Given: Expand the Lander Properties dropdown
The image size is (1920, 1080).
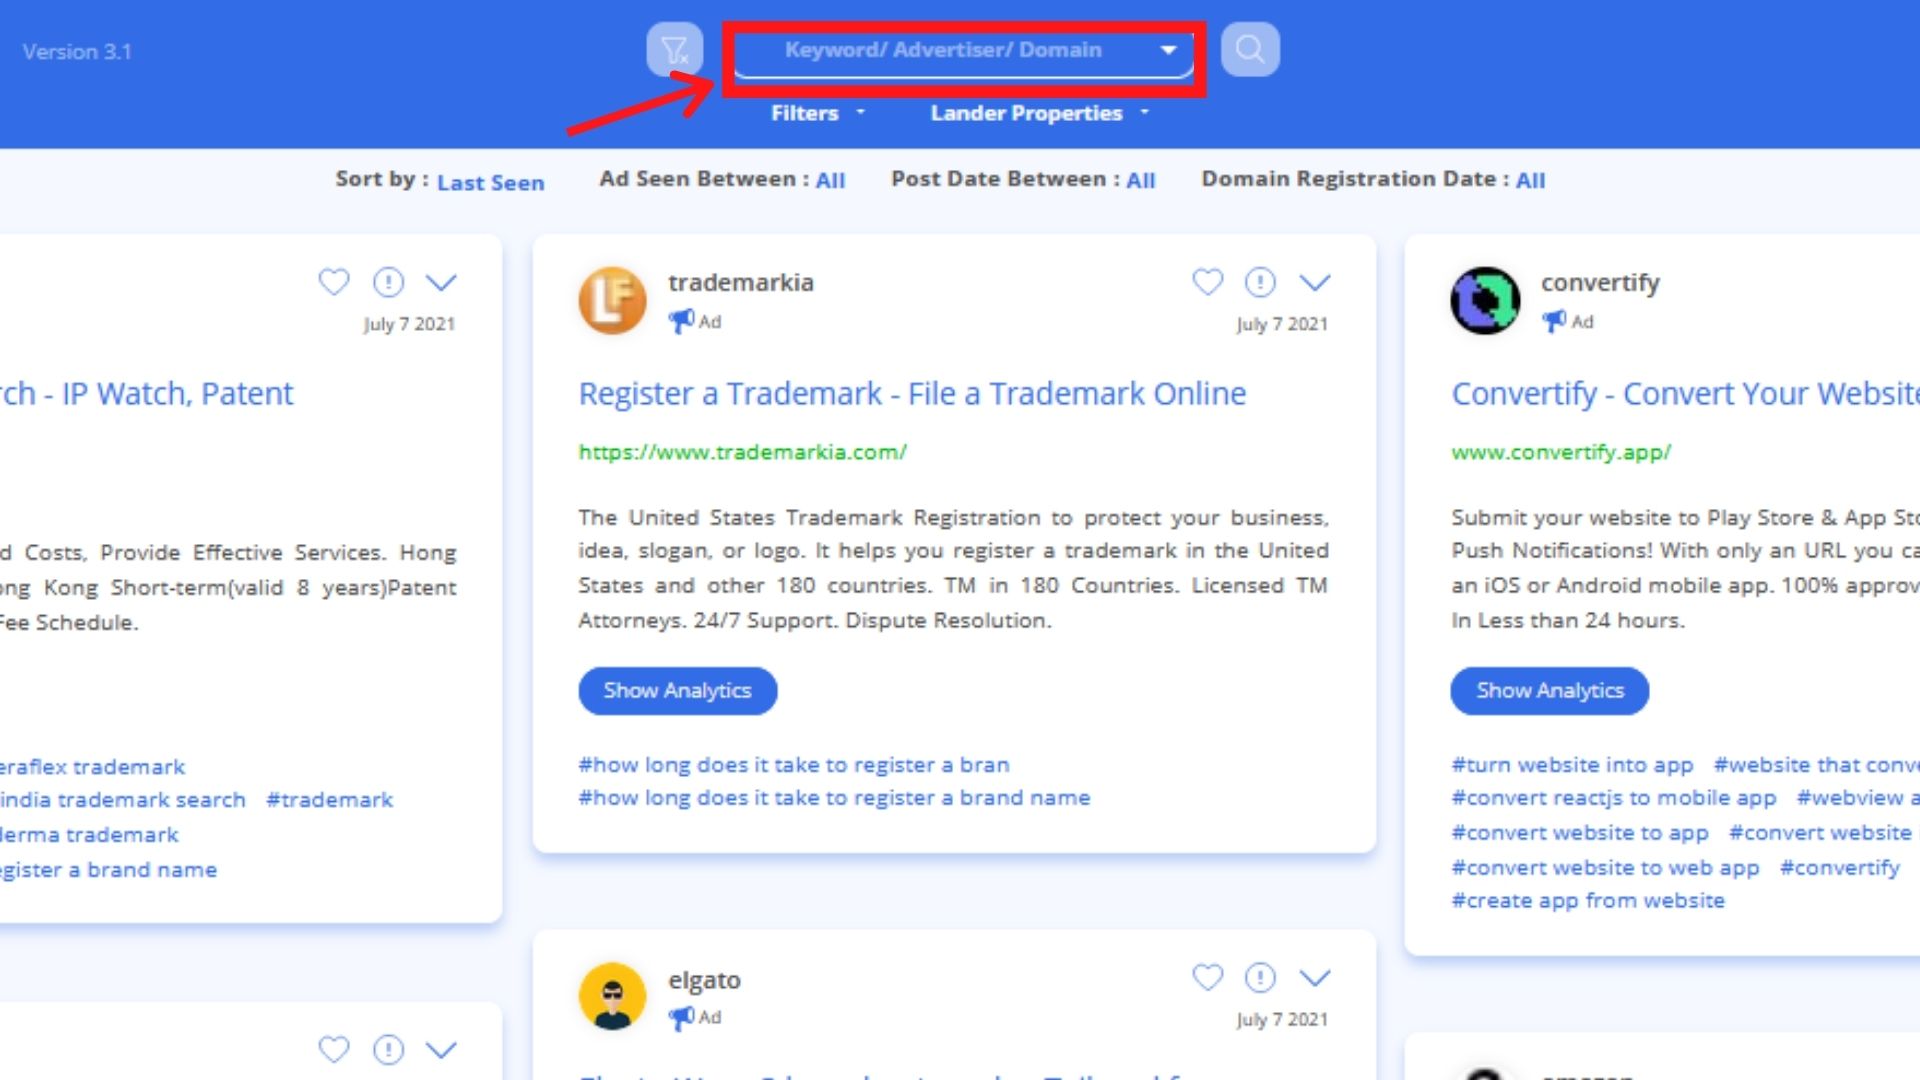Looking at the screenshot, I should pos(1038,112).
